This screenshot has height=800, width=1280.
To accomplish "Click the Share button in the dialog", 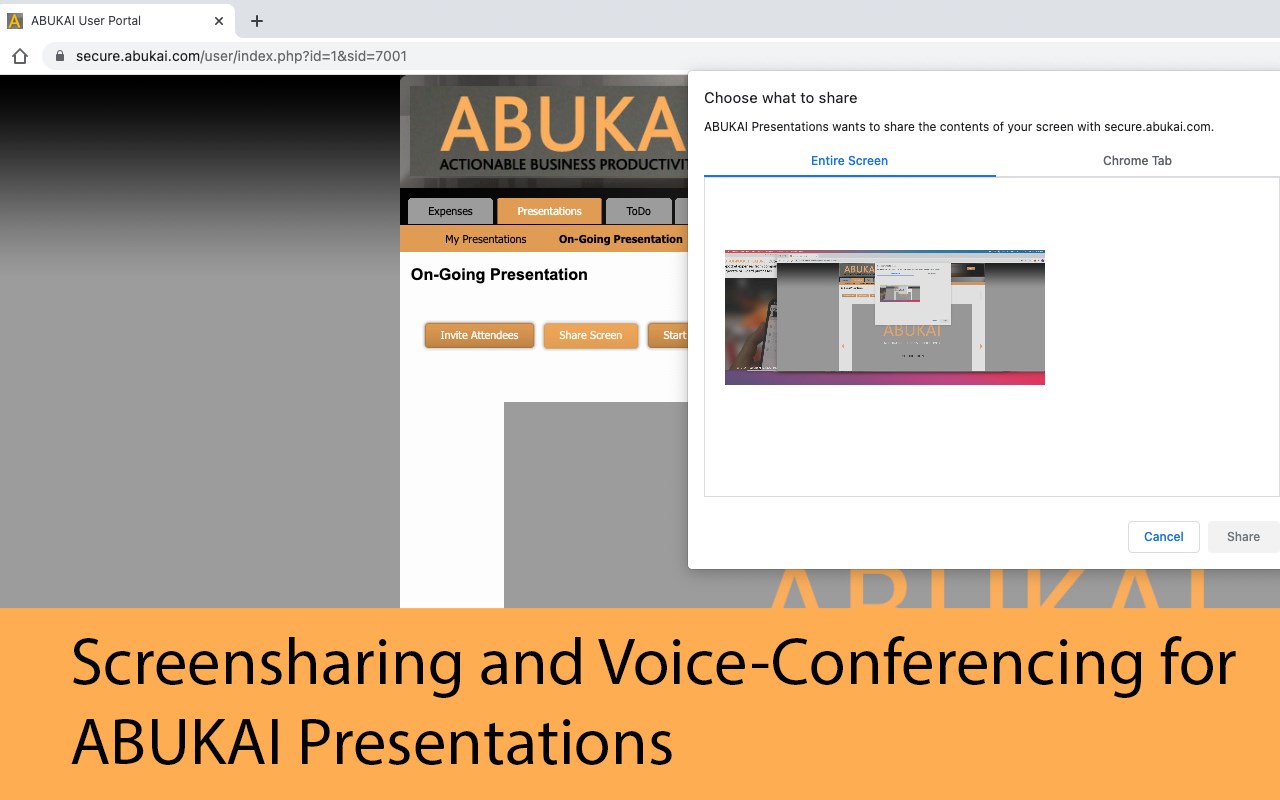I will click(1243, 536).
